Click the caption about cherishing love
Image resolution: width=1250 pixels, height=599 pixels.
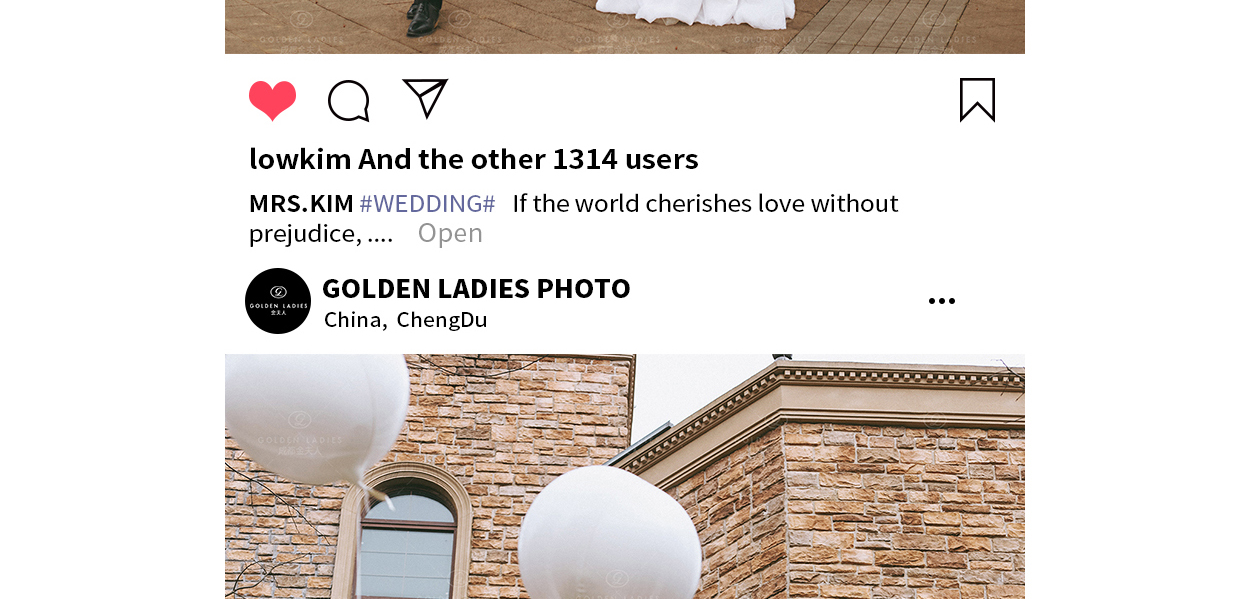pos(574,218)
